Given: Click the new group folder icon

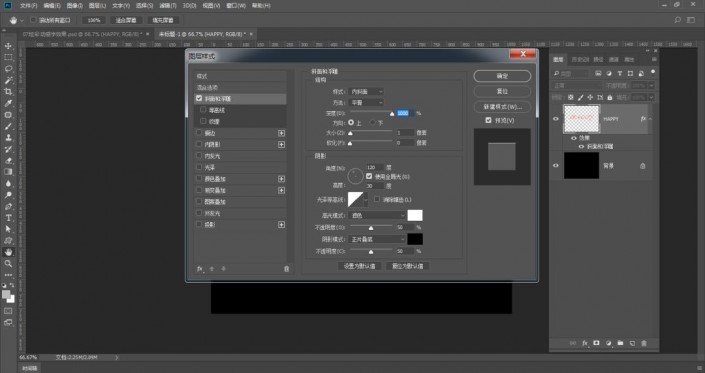Looking at the screenshot, I should (620, 343).
